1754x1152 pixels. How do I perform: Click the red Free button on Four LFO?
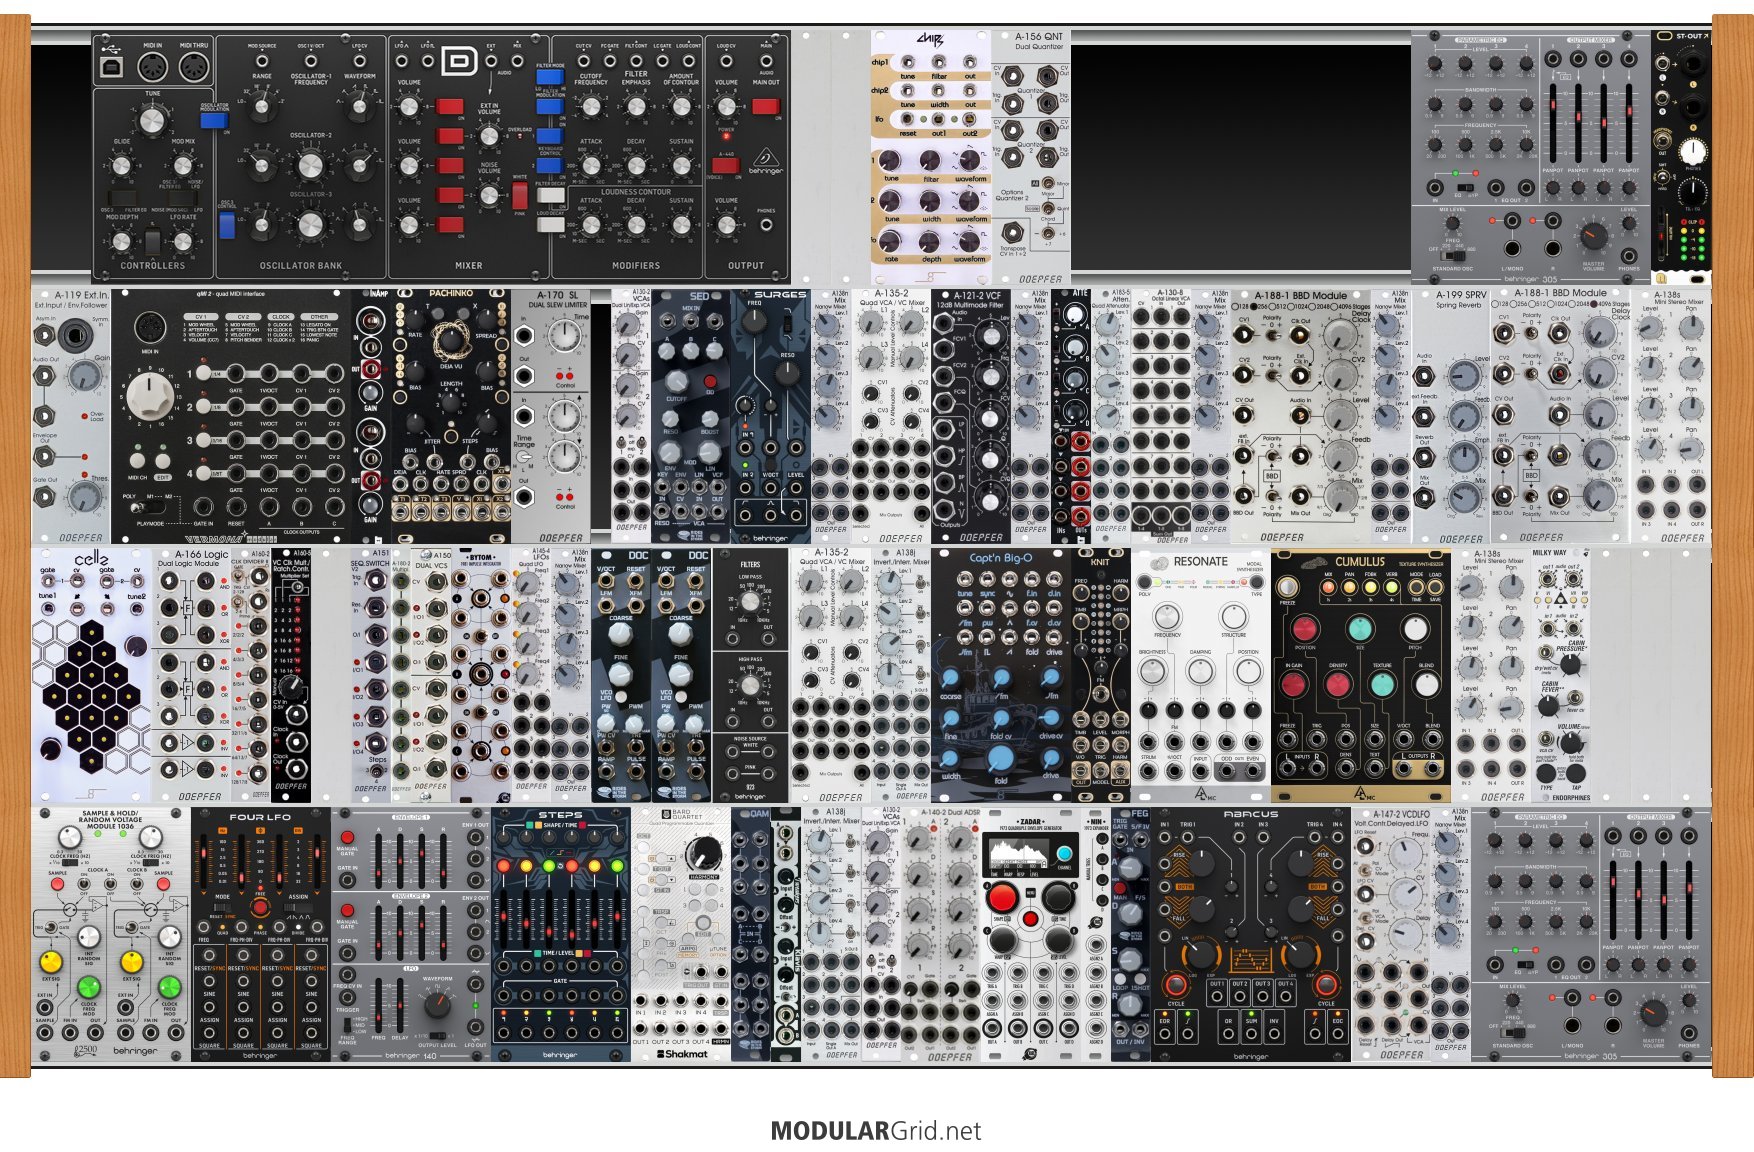point(260,906)
